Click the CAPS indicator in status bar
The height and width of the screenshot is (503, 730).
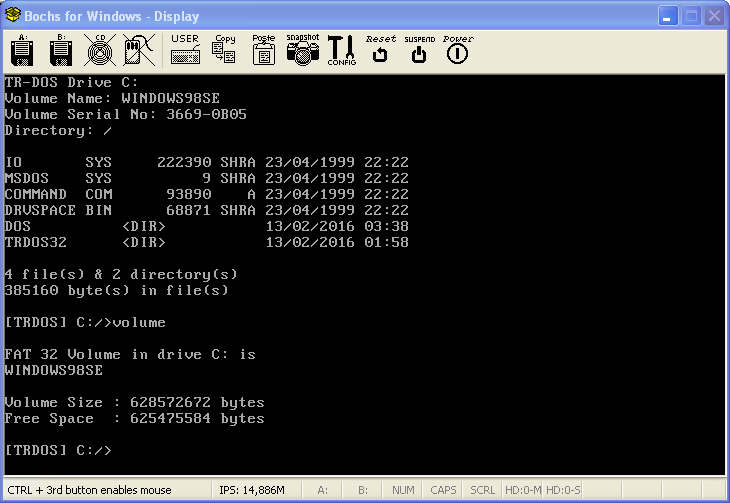pos(443,490)
